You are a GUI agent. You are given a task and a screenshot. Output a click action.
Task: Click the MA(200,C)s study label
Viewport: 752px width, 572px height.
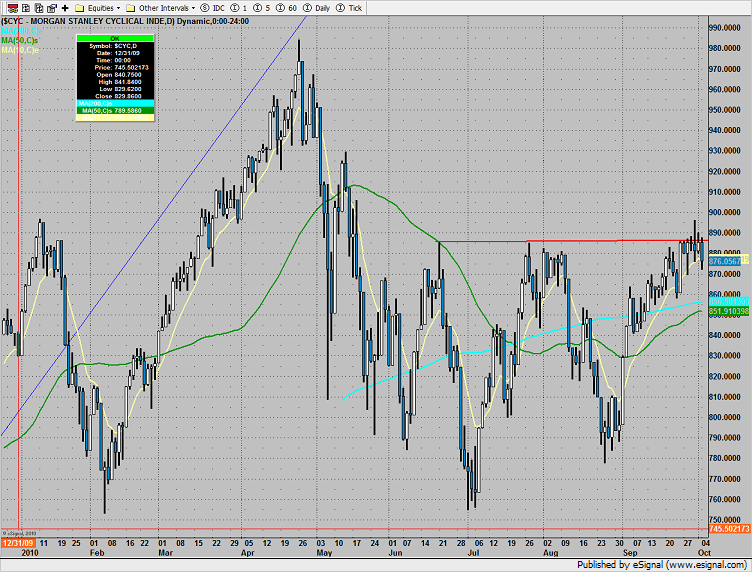click(x=22, y=31)
